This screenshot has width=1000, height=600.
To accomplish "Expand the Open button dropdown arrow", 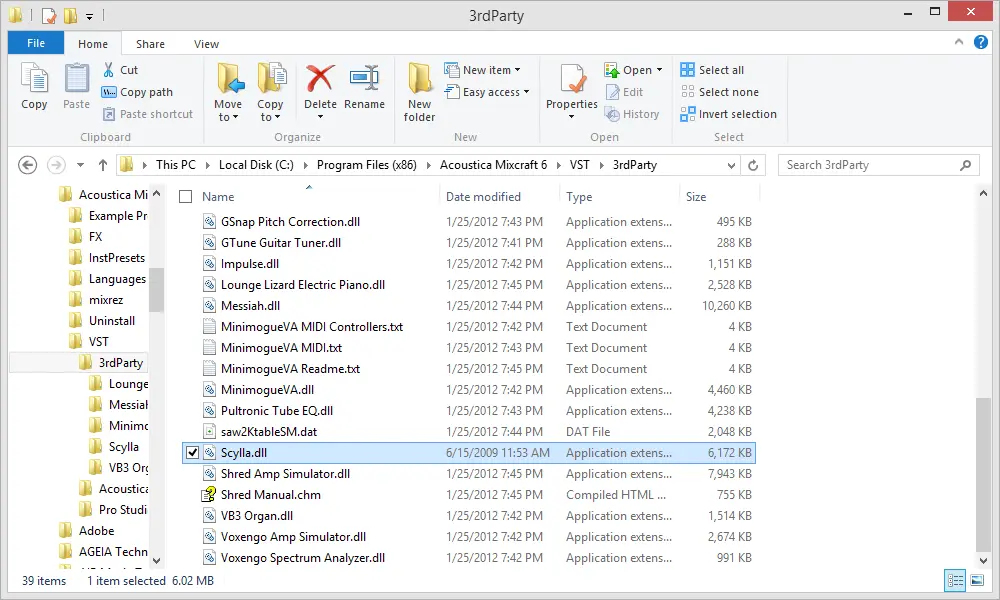I will pyautogui.click(x=659, y=70).
